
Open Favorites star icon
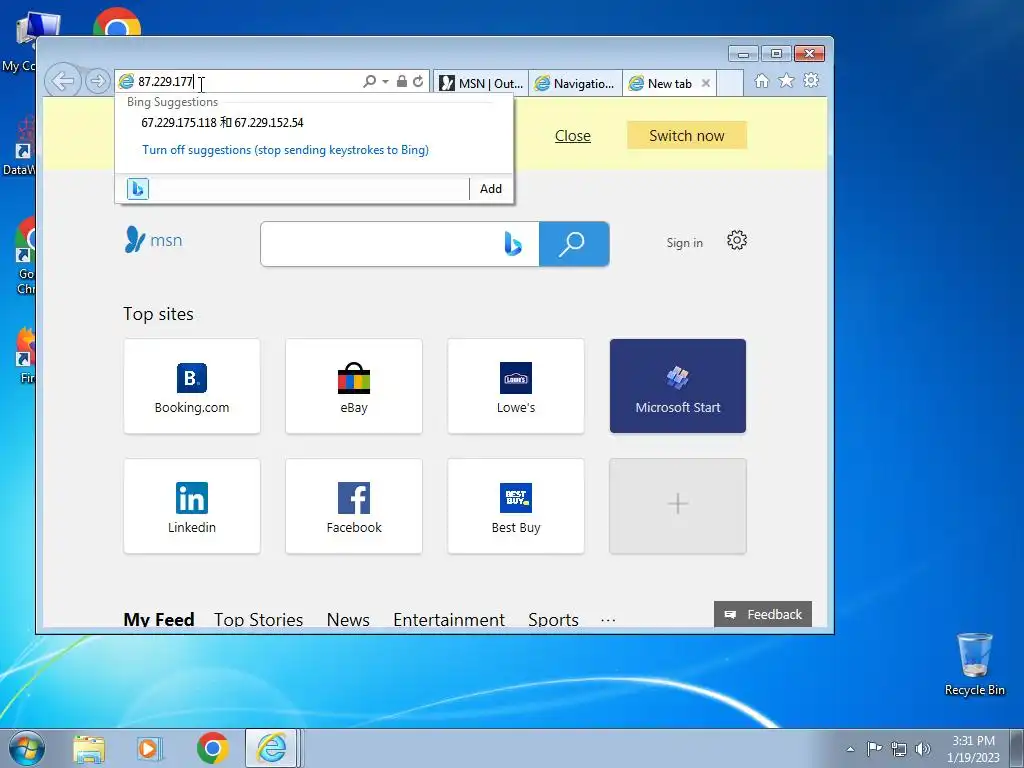pos(786,80)
